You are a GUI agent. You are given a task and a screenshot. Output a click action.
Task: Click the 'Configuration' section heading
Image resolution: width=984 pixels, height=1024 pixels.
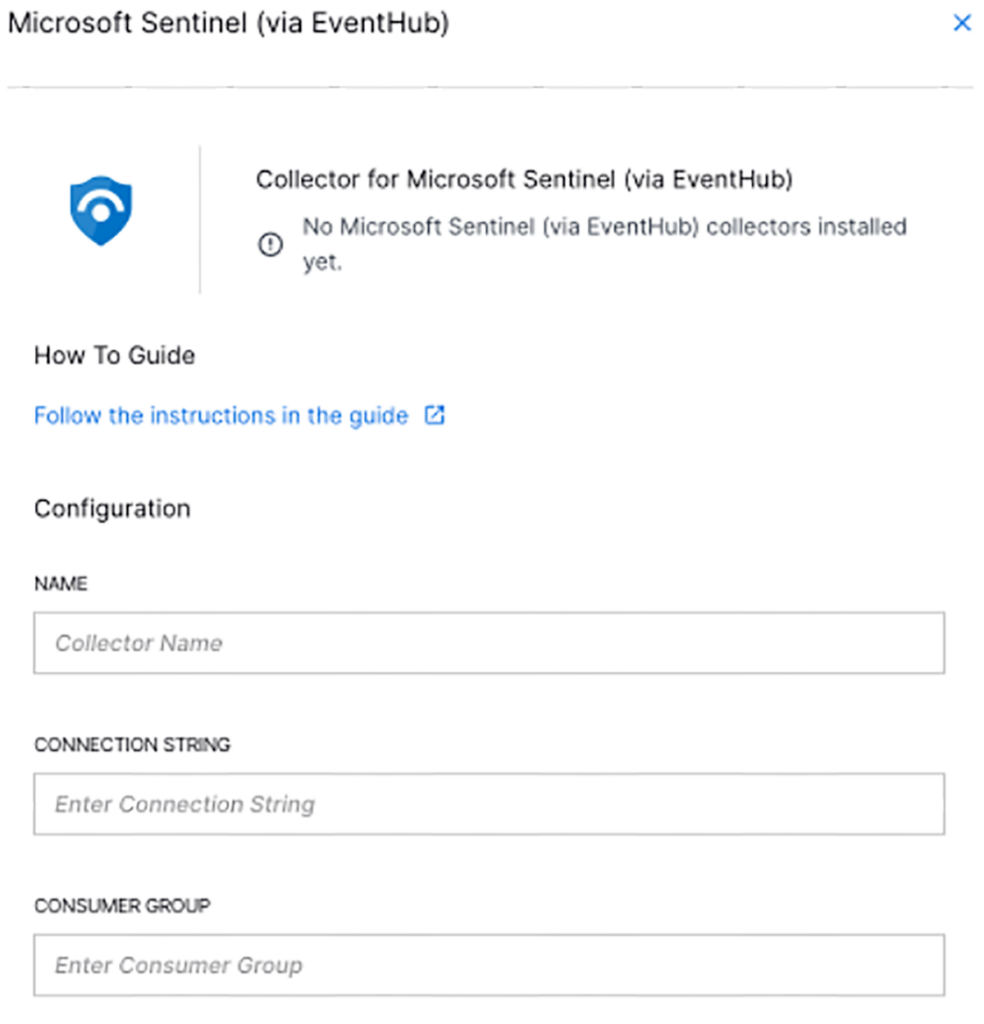112,509
